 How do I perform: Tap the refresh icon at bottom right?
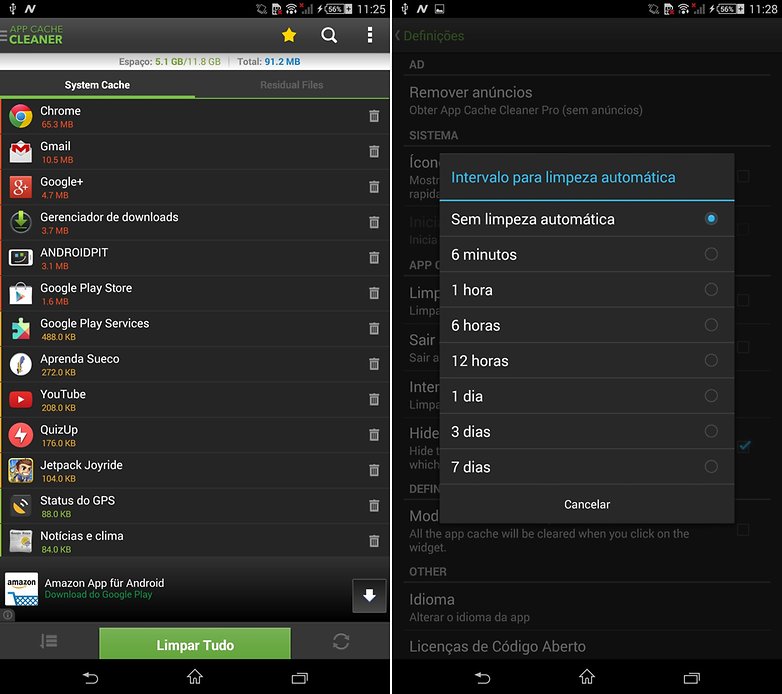point(341,641)
